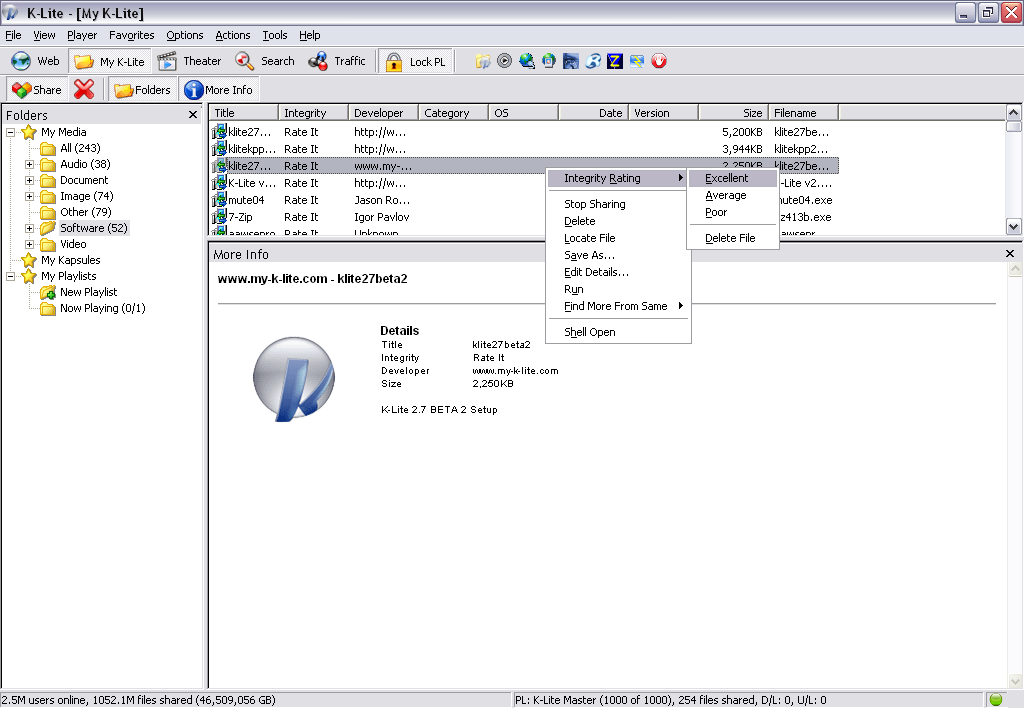Click the Traffic toolbar button
The width and height of the screenshot is (1024, 708).
pyautogui.click(x=337, y=61)
